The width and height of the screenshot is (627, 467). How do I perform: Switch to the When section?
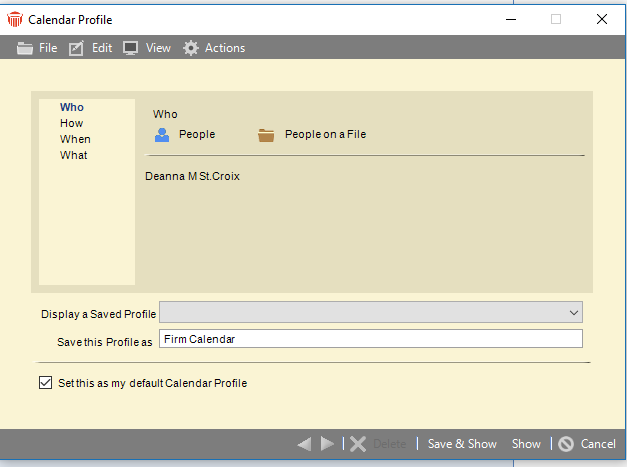pyautogui.click(x=75, y=139)
